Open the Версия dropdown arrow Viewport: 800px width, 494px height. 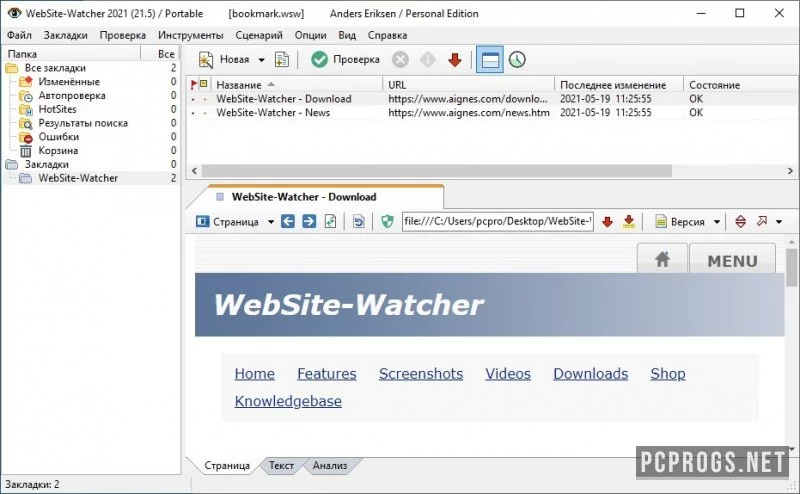717,222
